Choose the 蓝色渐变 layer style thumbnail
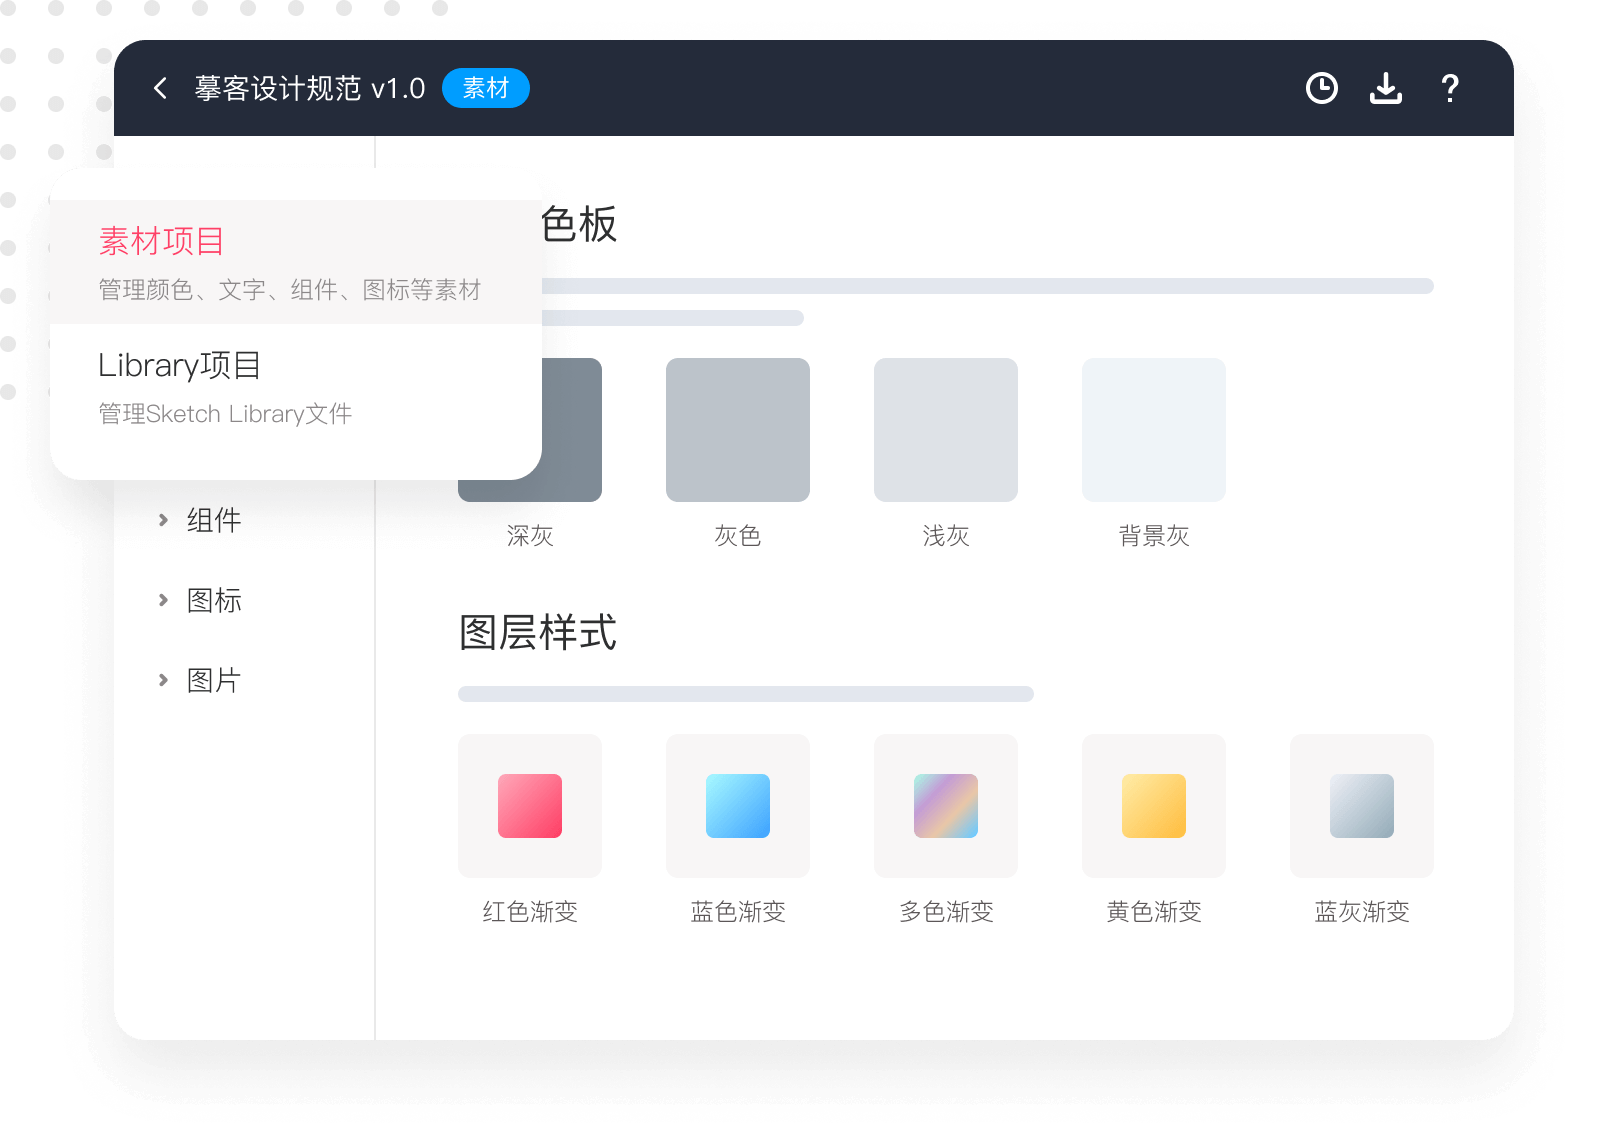 click(738, 806)
